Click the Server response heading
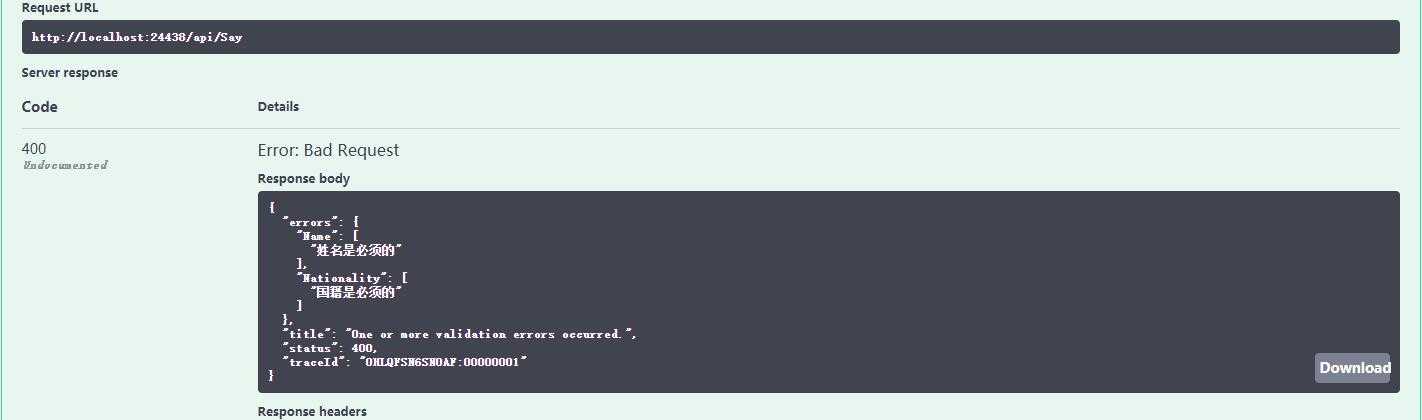The image size is (1422, 420). click(70, 73)
